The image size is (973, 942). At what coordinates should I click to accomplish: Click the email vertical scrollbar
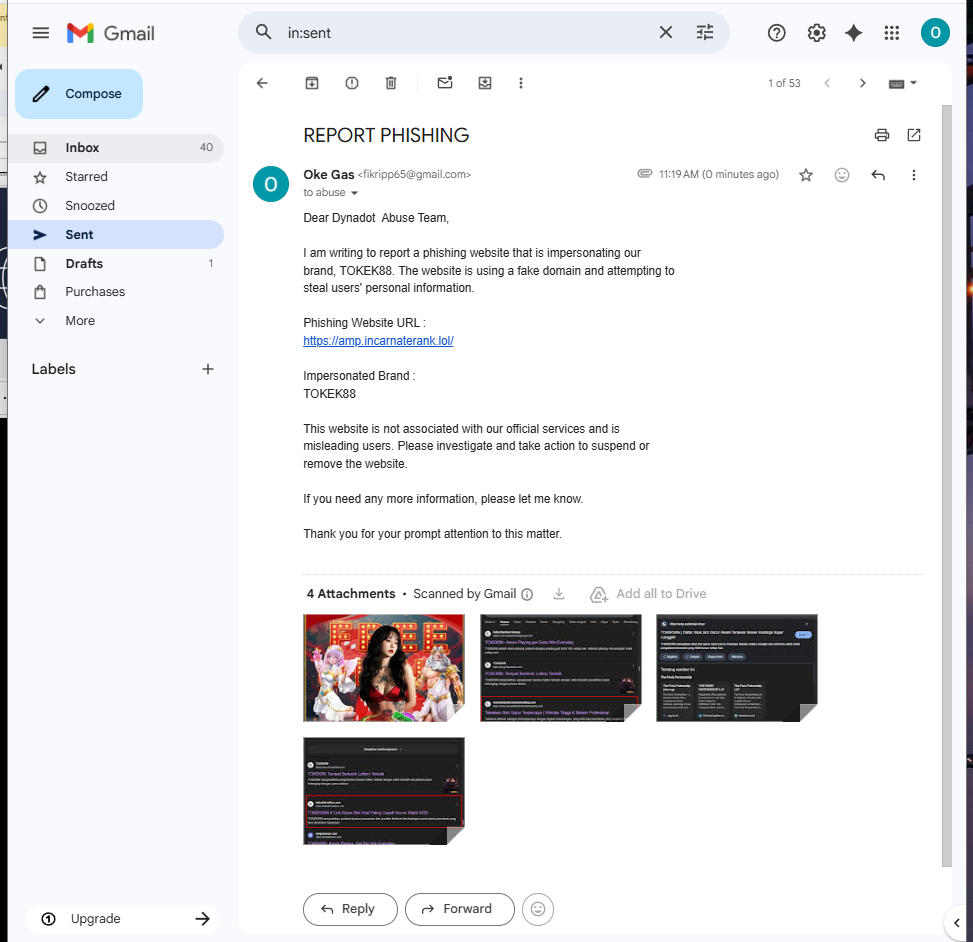coord(946,486)
